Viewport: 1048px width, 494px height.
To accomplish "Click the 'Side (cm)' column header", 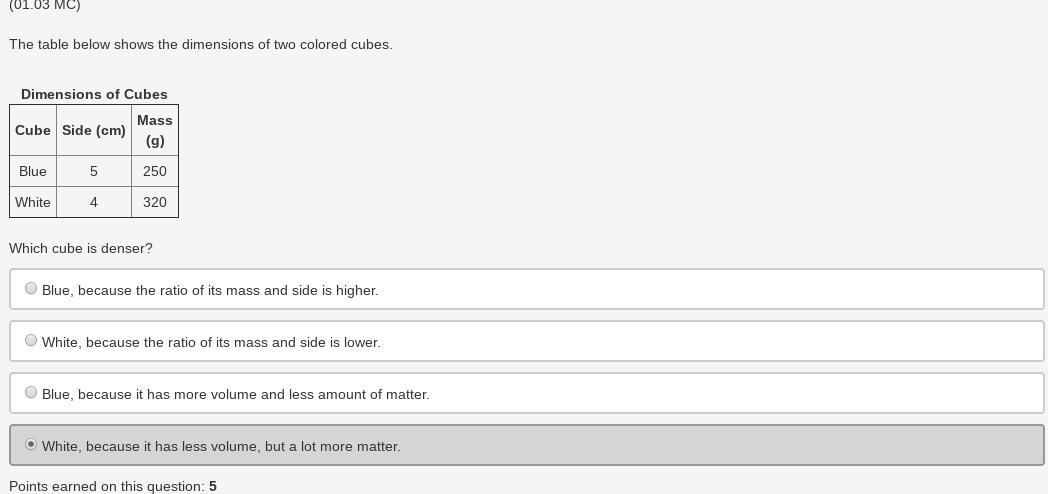I will coord(94,130).
